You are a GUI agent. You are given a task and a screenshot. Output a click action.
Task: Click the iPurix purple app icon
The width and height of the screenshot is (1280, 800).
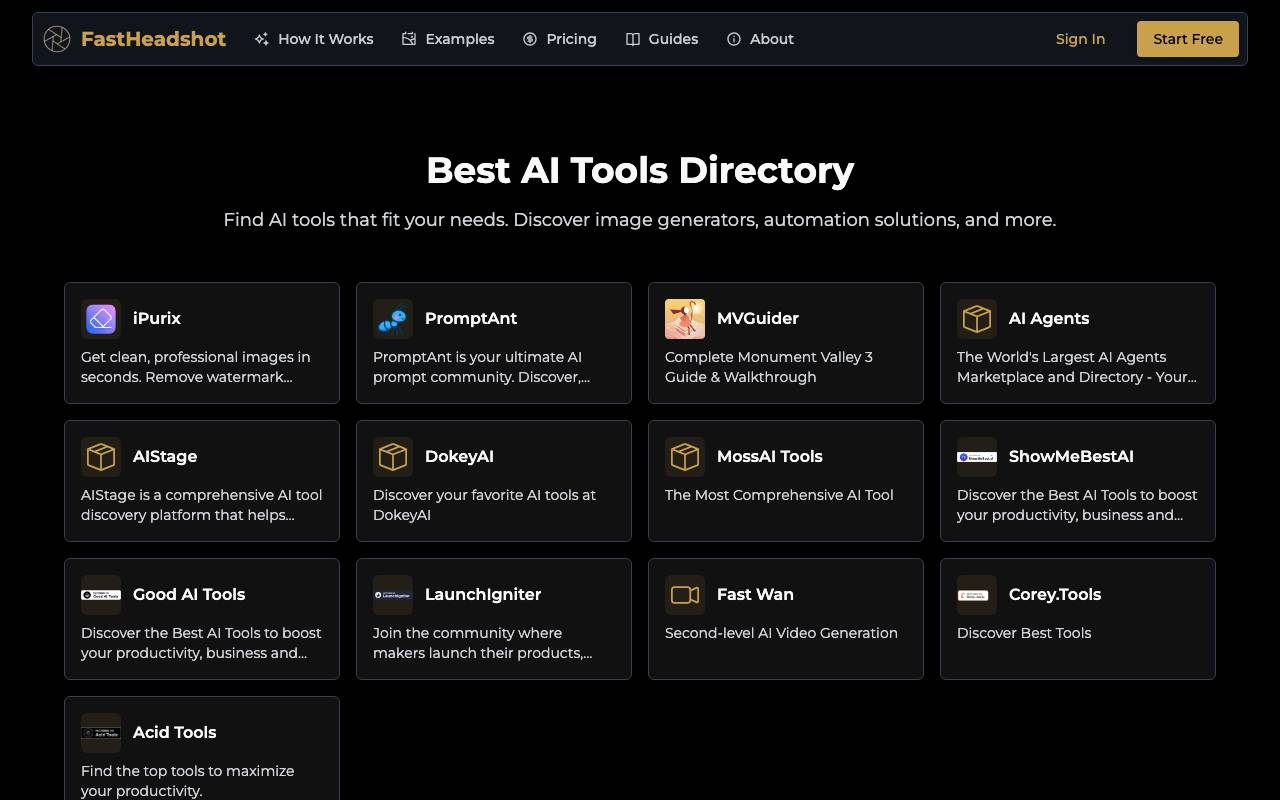click(101, 319)
